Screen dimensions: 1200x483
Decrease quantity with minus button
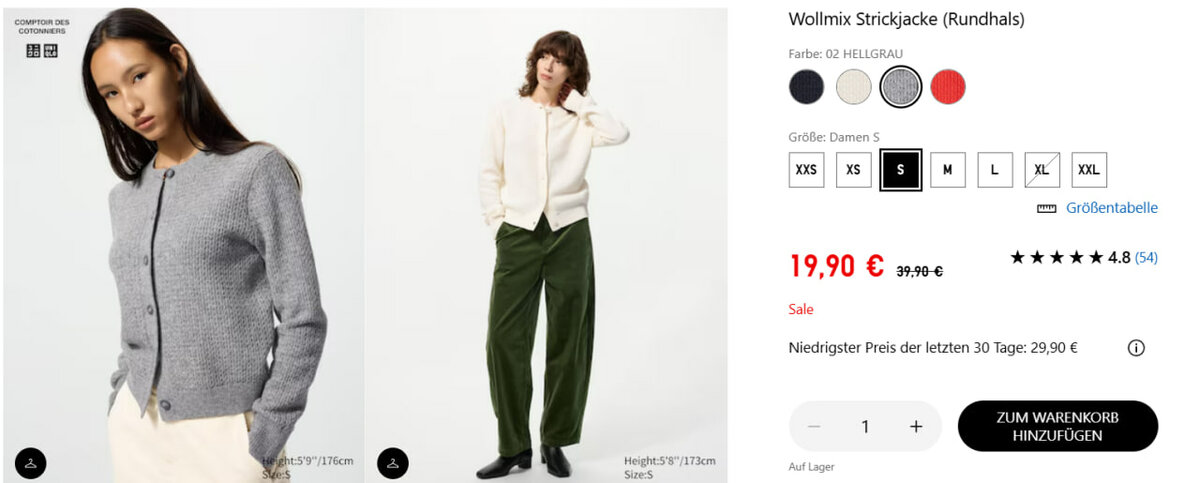tap(814, 427)
